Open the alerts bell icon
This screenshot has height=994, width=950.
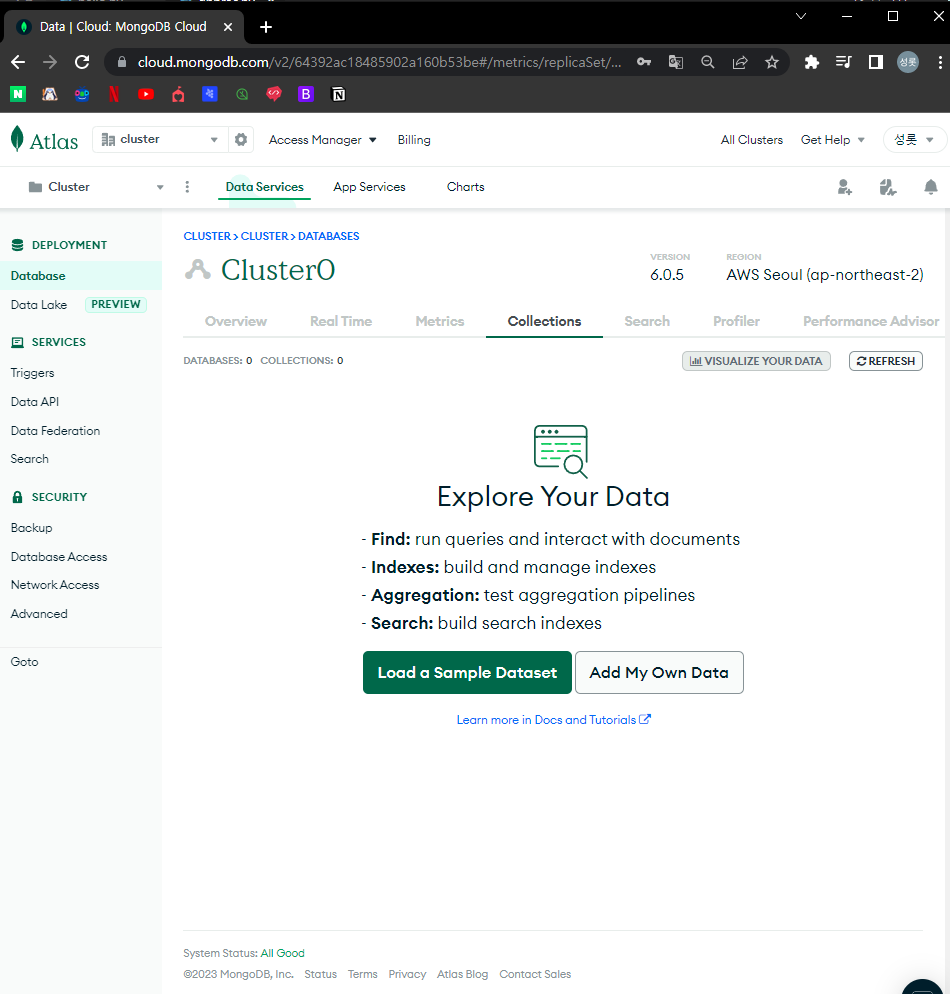(930, 187)
